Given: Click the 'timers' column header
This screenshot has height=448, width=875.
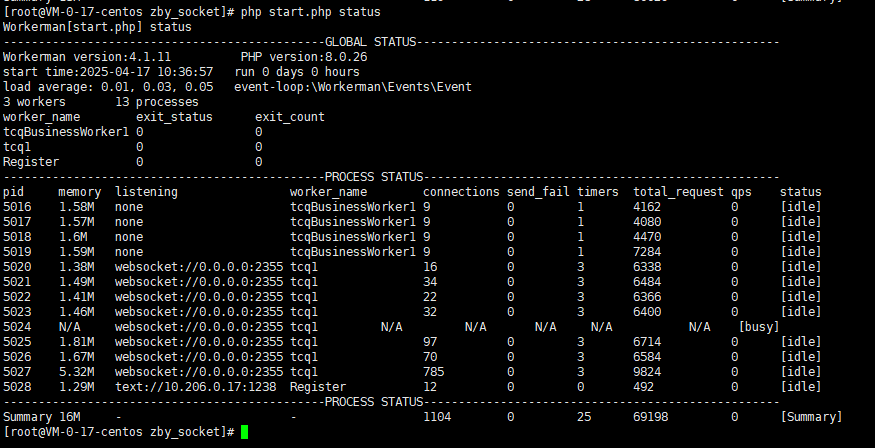Looking at the screenshot, I should click(598, 192).
